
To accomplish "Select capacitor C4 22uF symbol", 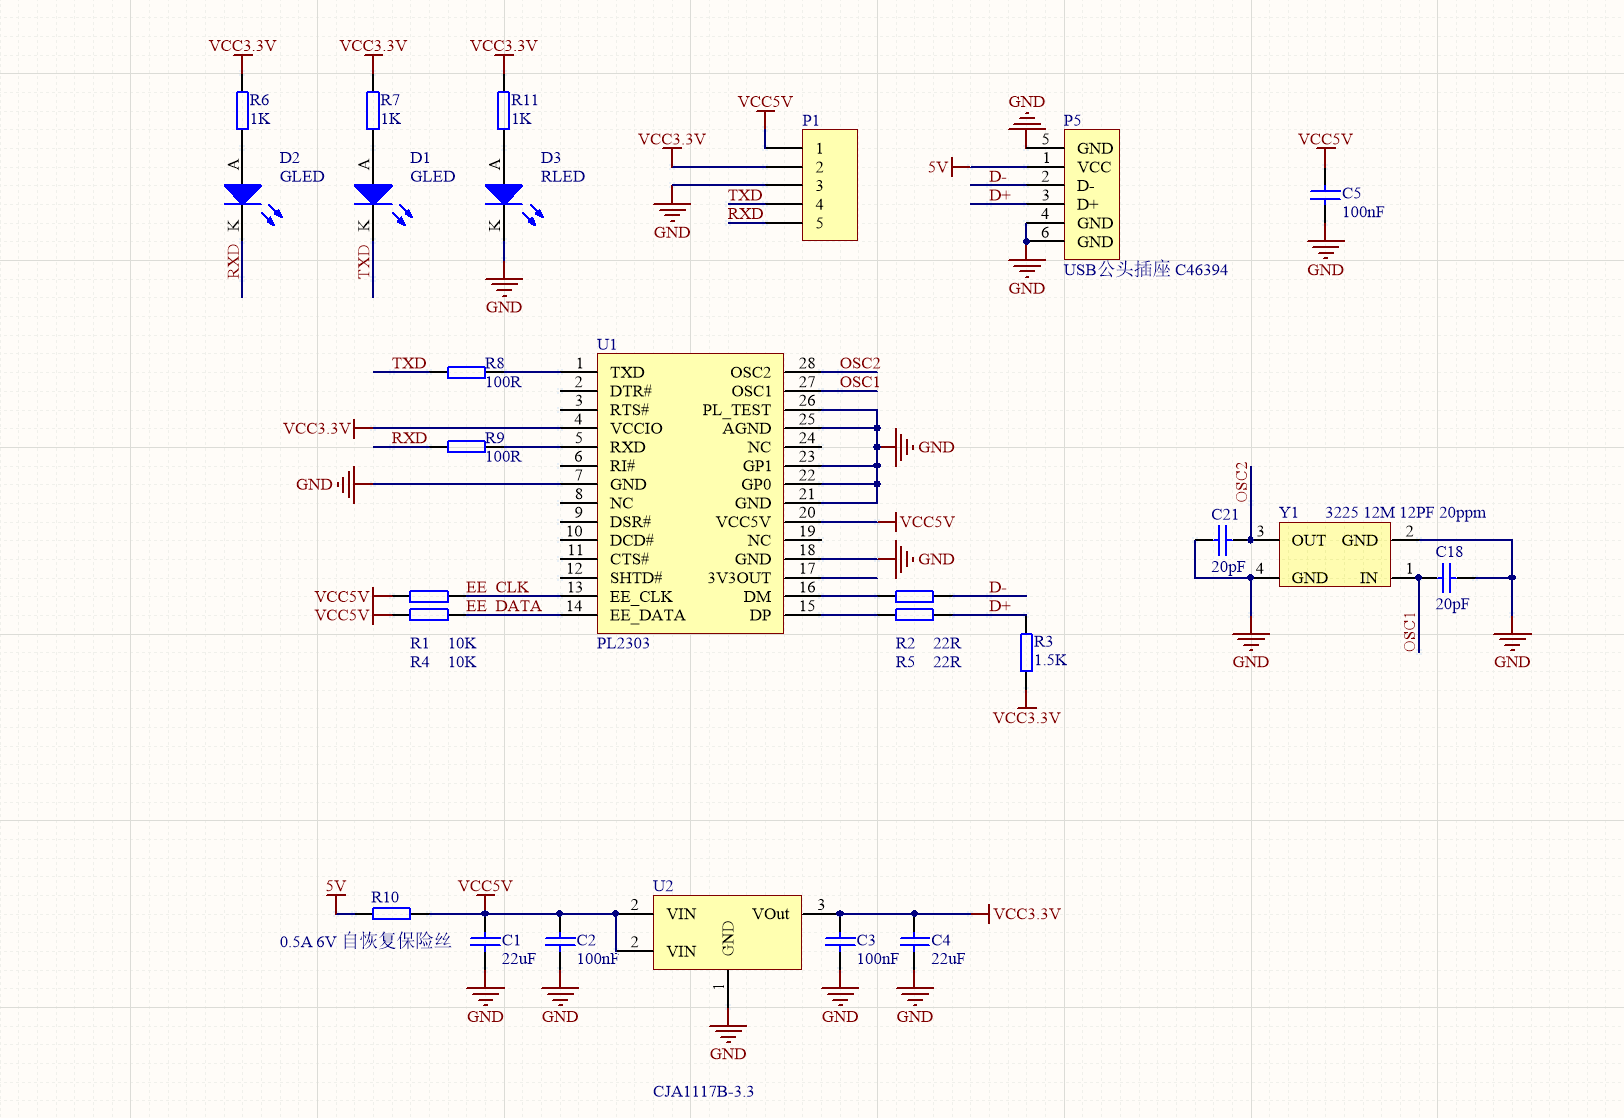I will pyautogui.click(x=914, y=941).
